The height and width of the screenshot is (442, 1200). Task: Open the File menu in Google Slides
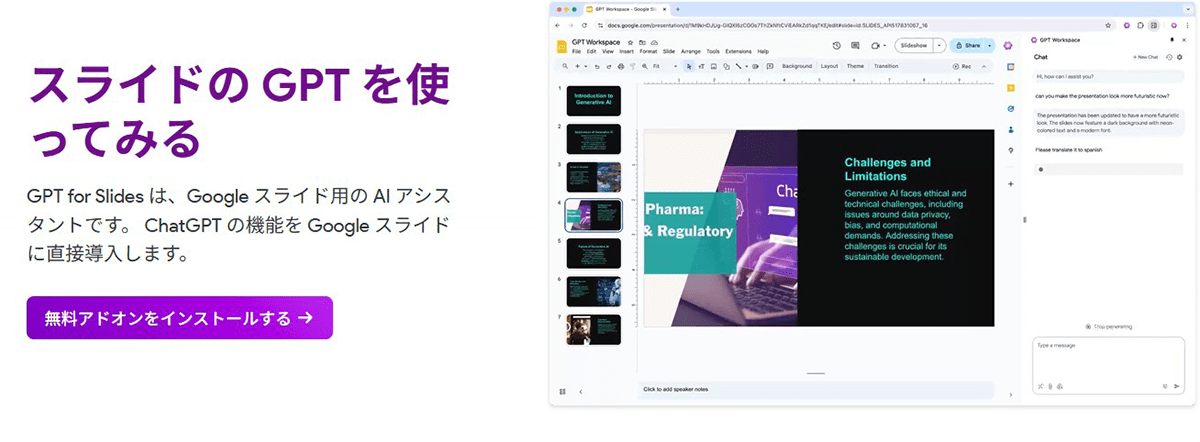[x=576, y=51]
